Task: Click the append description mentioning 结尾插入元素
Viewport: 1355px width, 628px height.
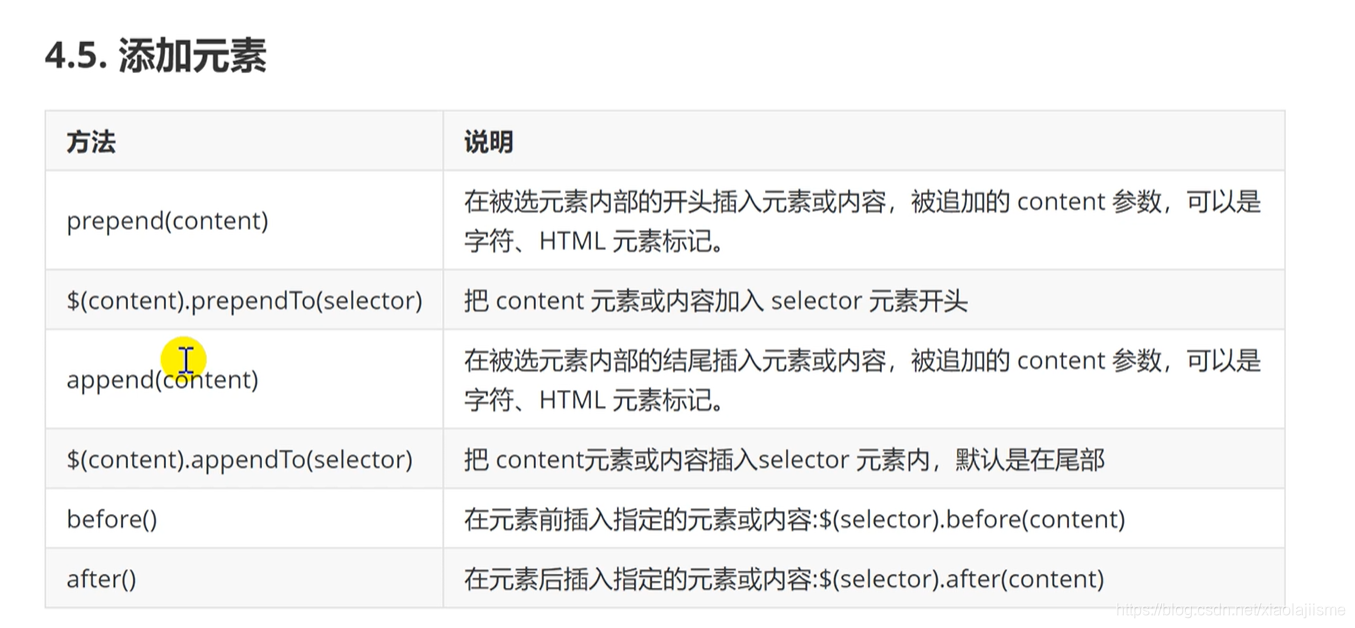Action: tap(862, 380)
